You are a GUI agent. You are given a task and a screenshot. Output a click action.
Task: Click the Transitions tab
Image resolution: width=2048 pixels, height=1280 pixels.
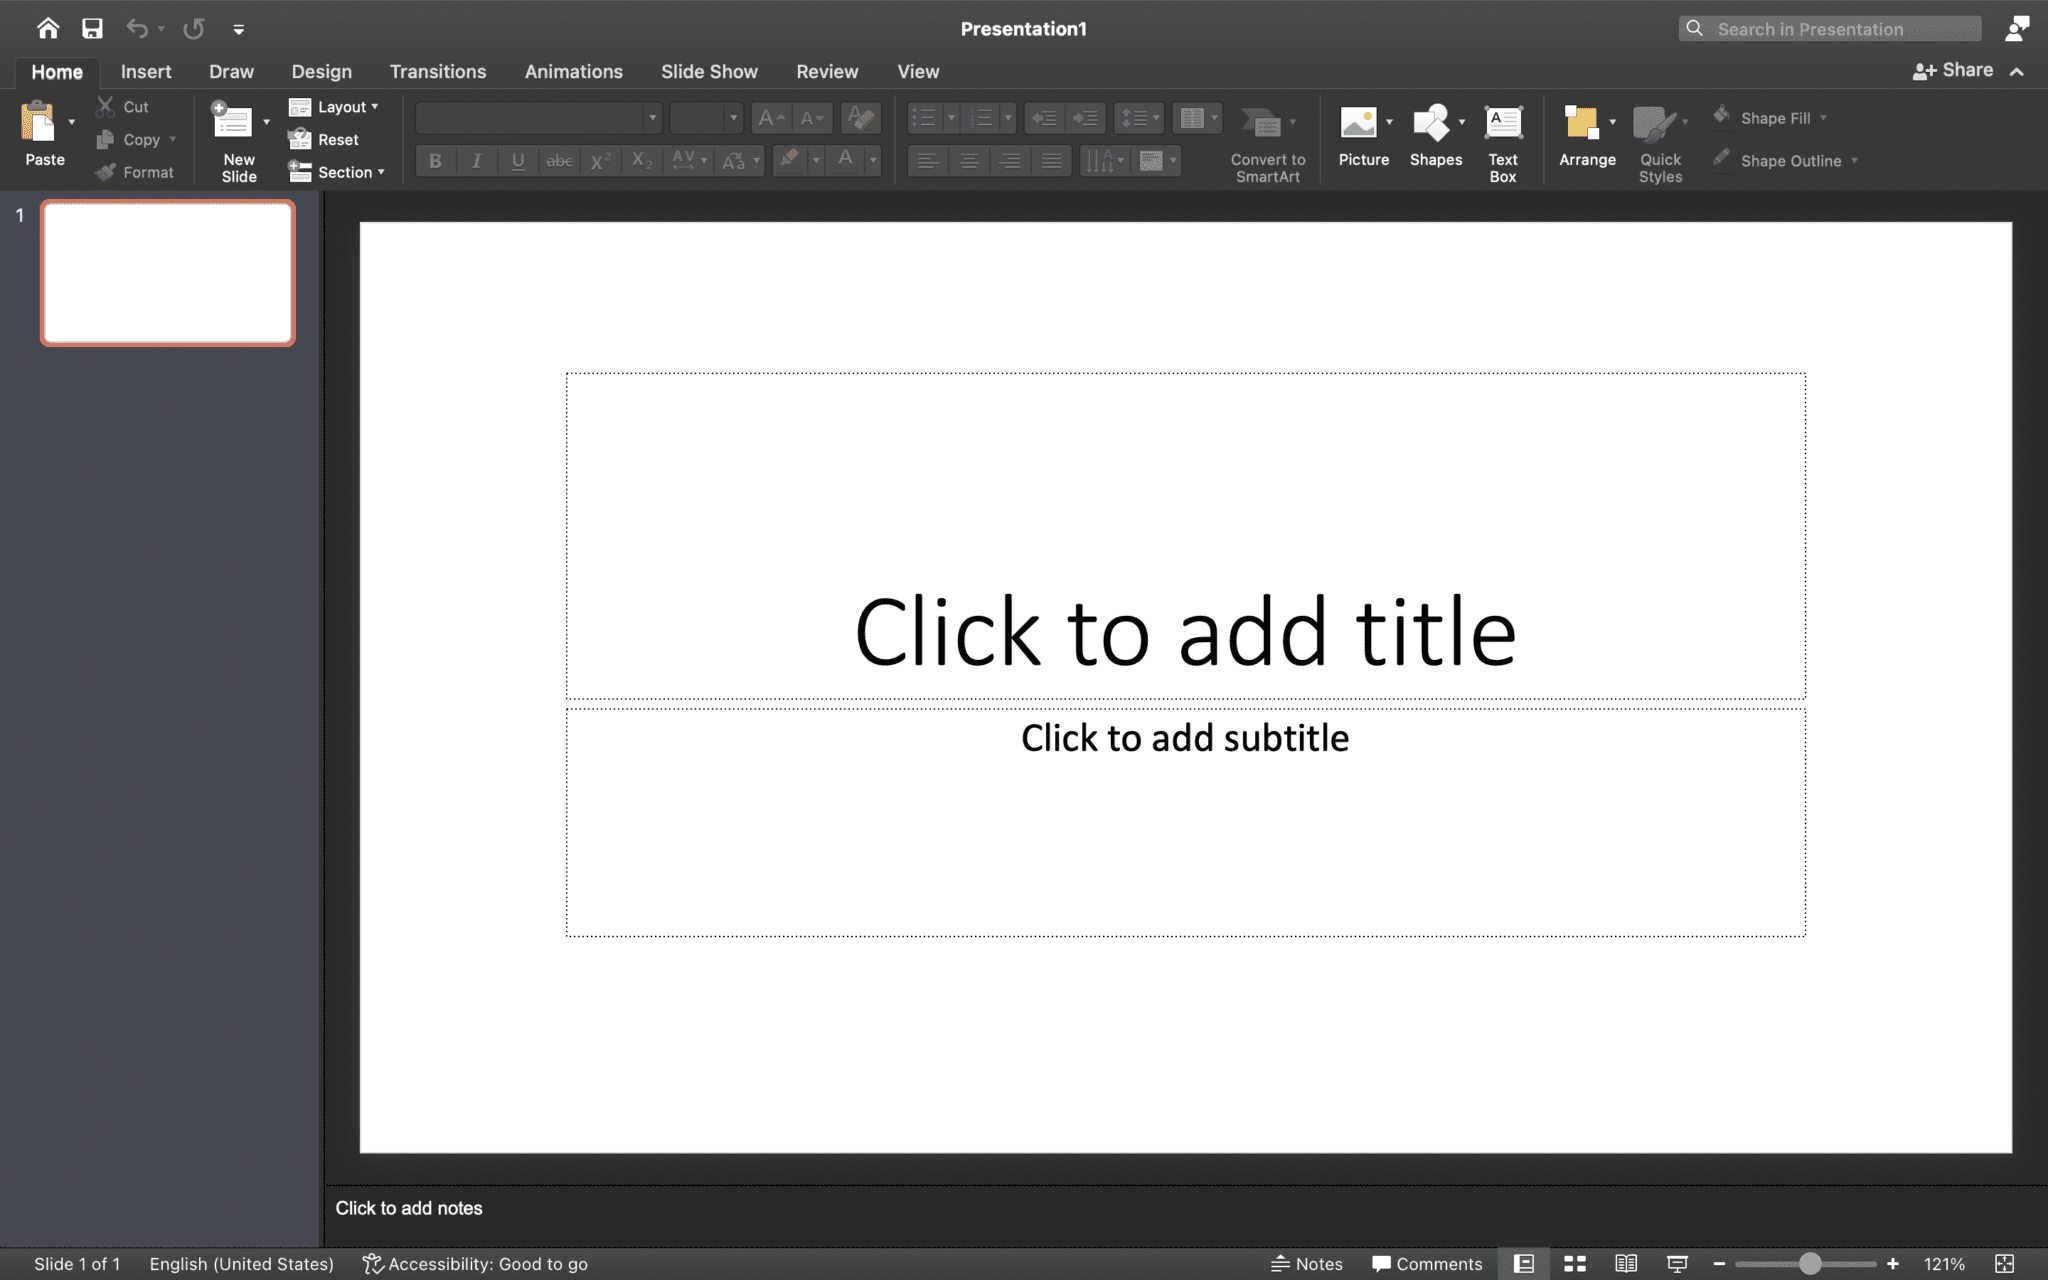(438, 69)
